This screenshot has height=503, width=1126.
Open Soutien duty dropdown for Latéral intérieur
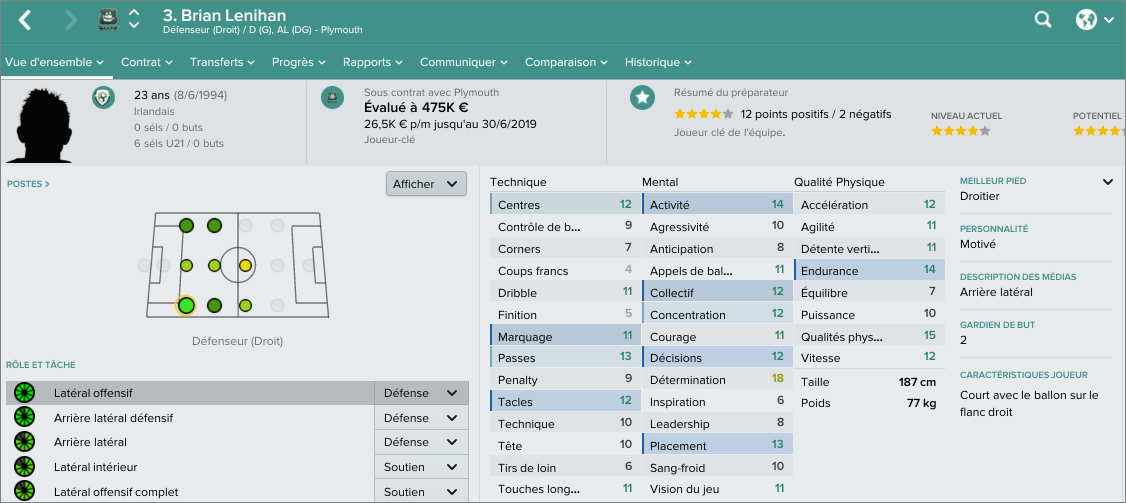click(x=421, y=467)
